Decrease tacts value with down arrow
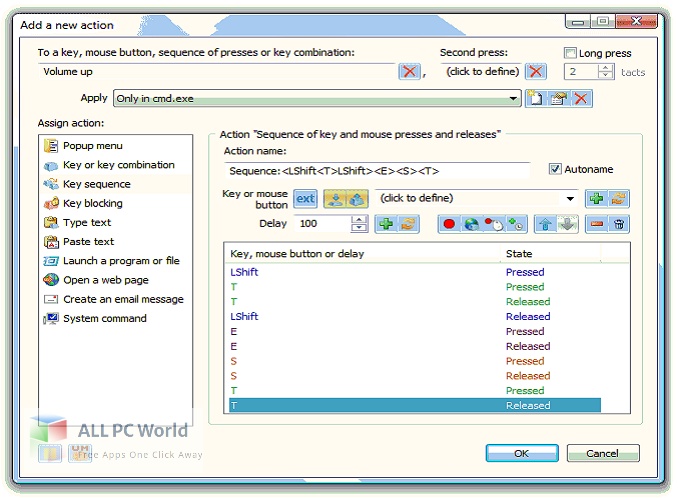 pos(606,75)
